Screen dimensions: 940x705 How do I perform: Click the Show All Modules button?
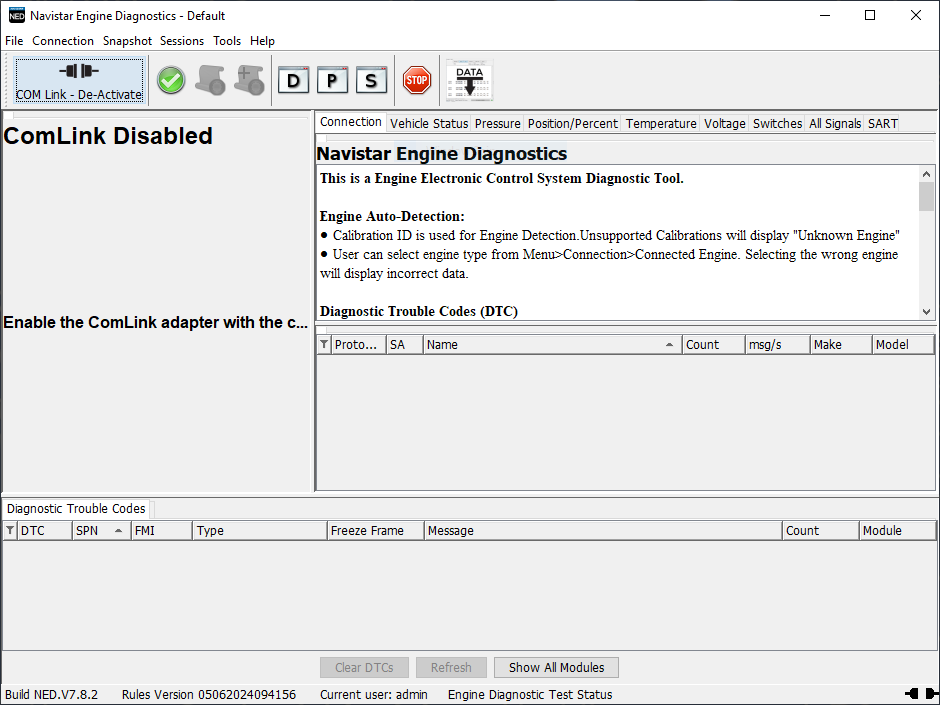[557, 667]
